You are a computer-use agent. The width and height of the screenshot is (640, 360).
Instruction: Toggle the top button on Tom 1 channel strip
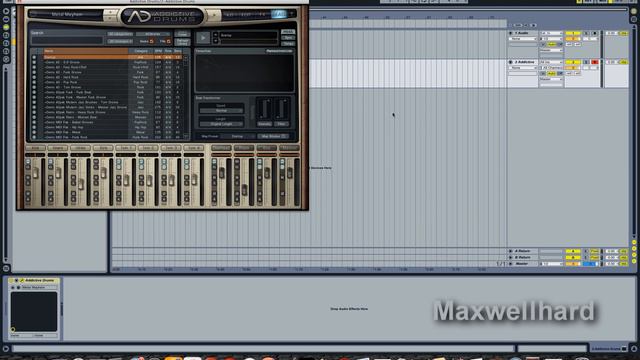pyautogui.click(x=118, y=162)
